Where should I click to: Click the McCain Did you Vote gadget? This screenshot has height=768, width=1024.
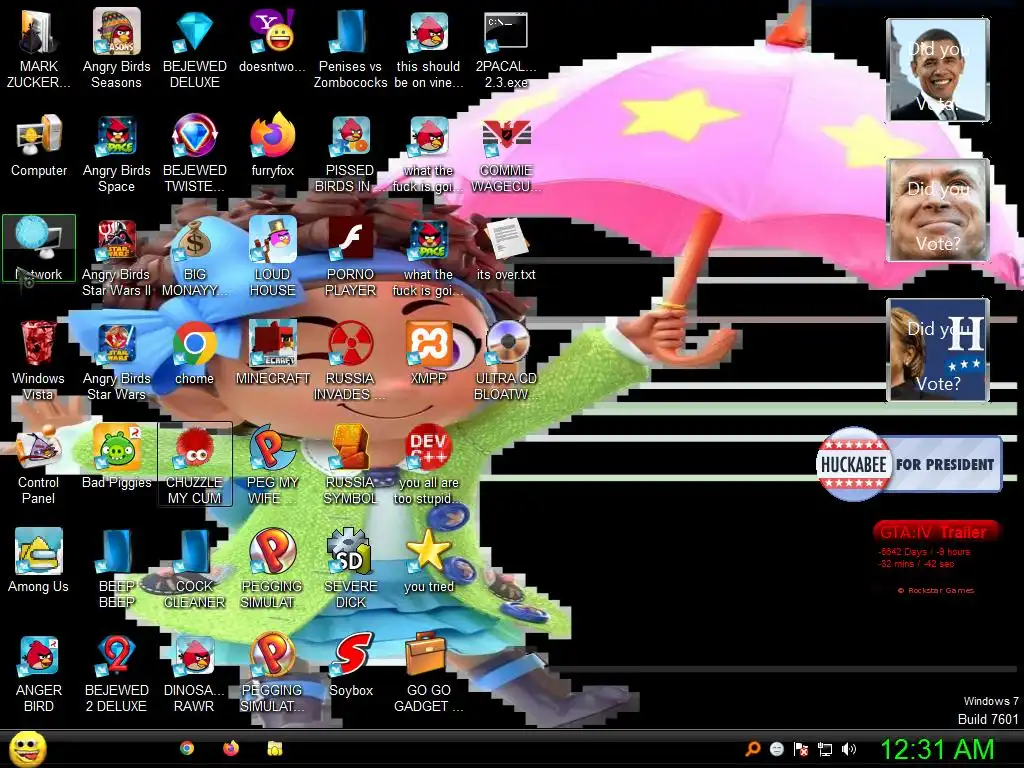pos(937,210)
